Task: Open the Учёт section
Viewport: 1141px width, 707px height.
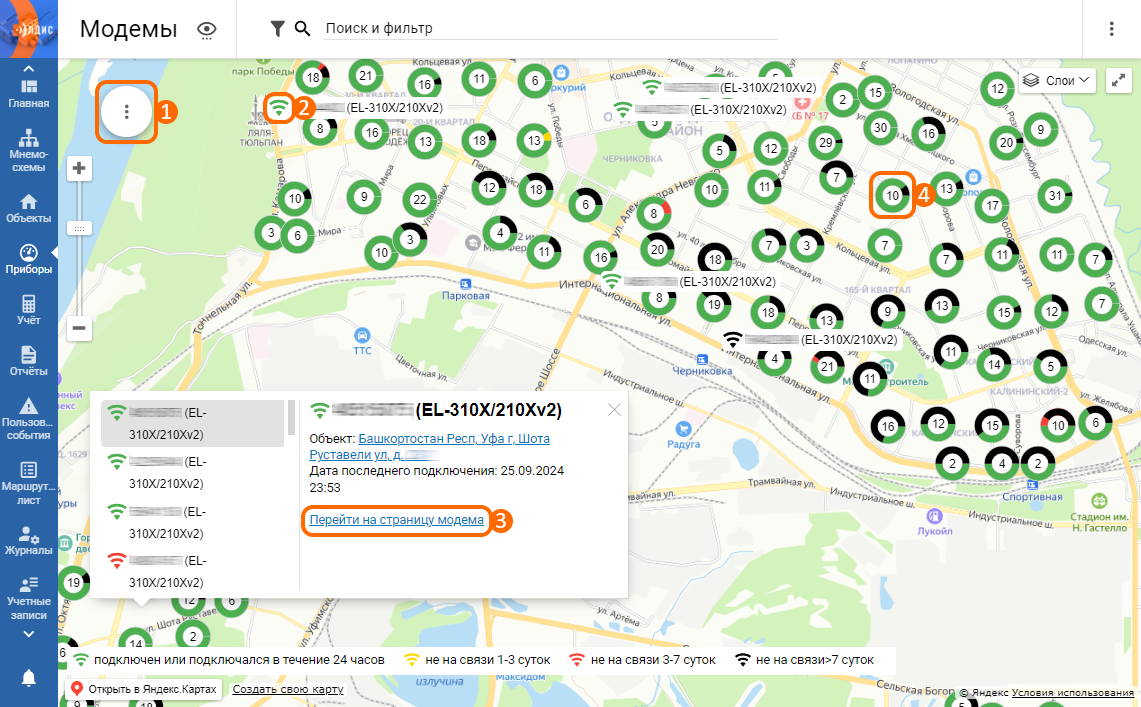Action: click(x=28, y=310)
